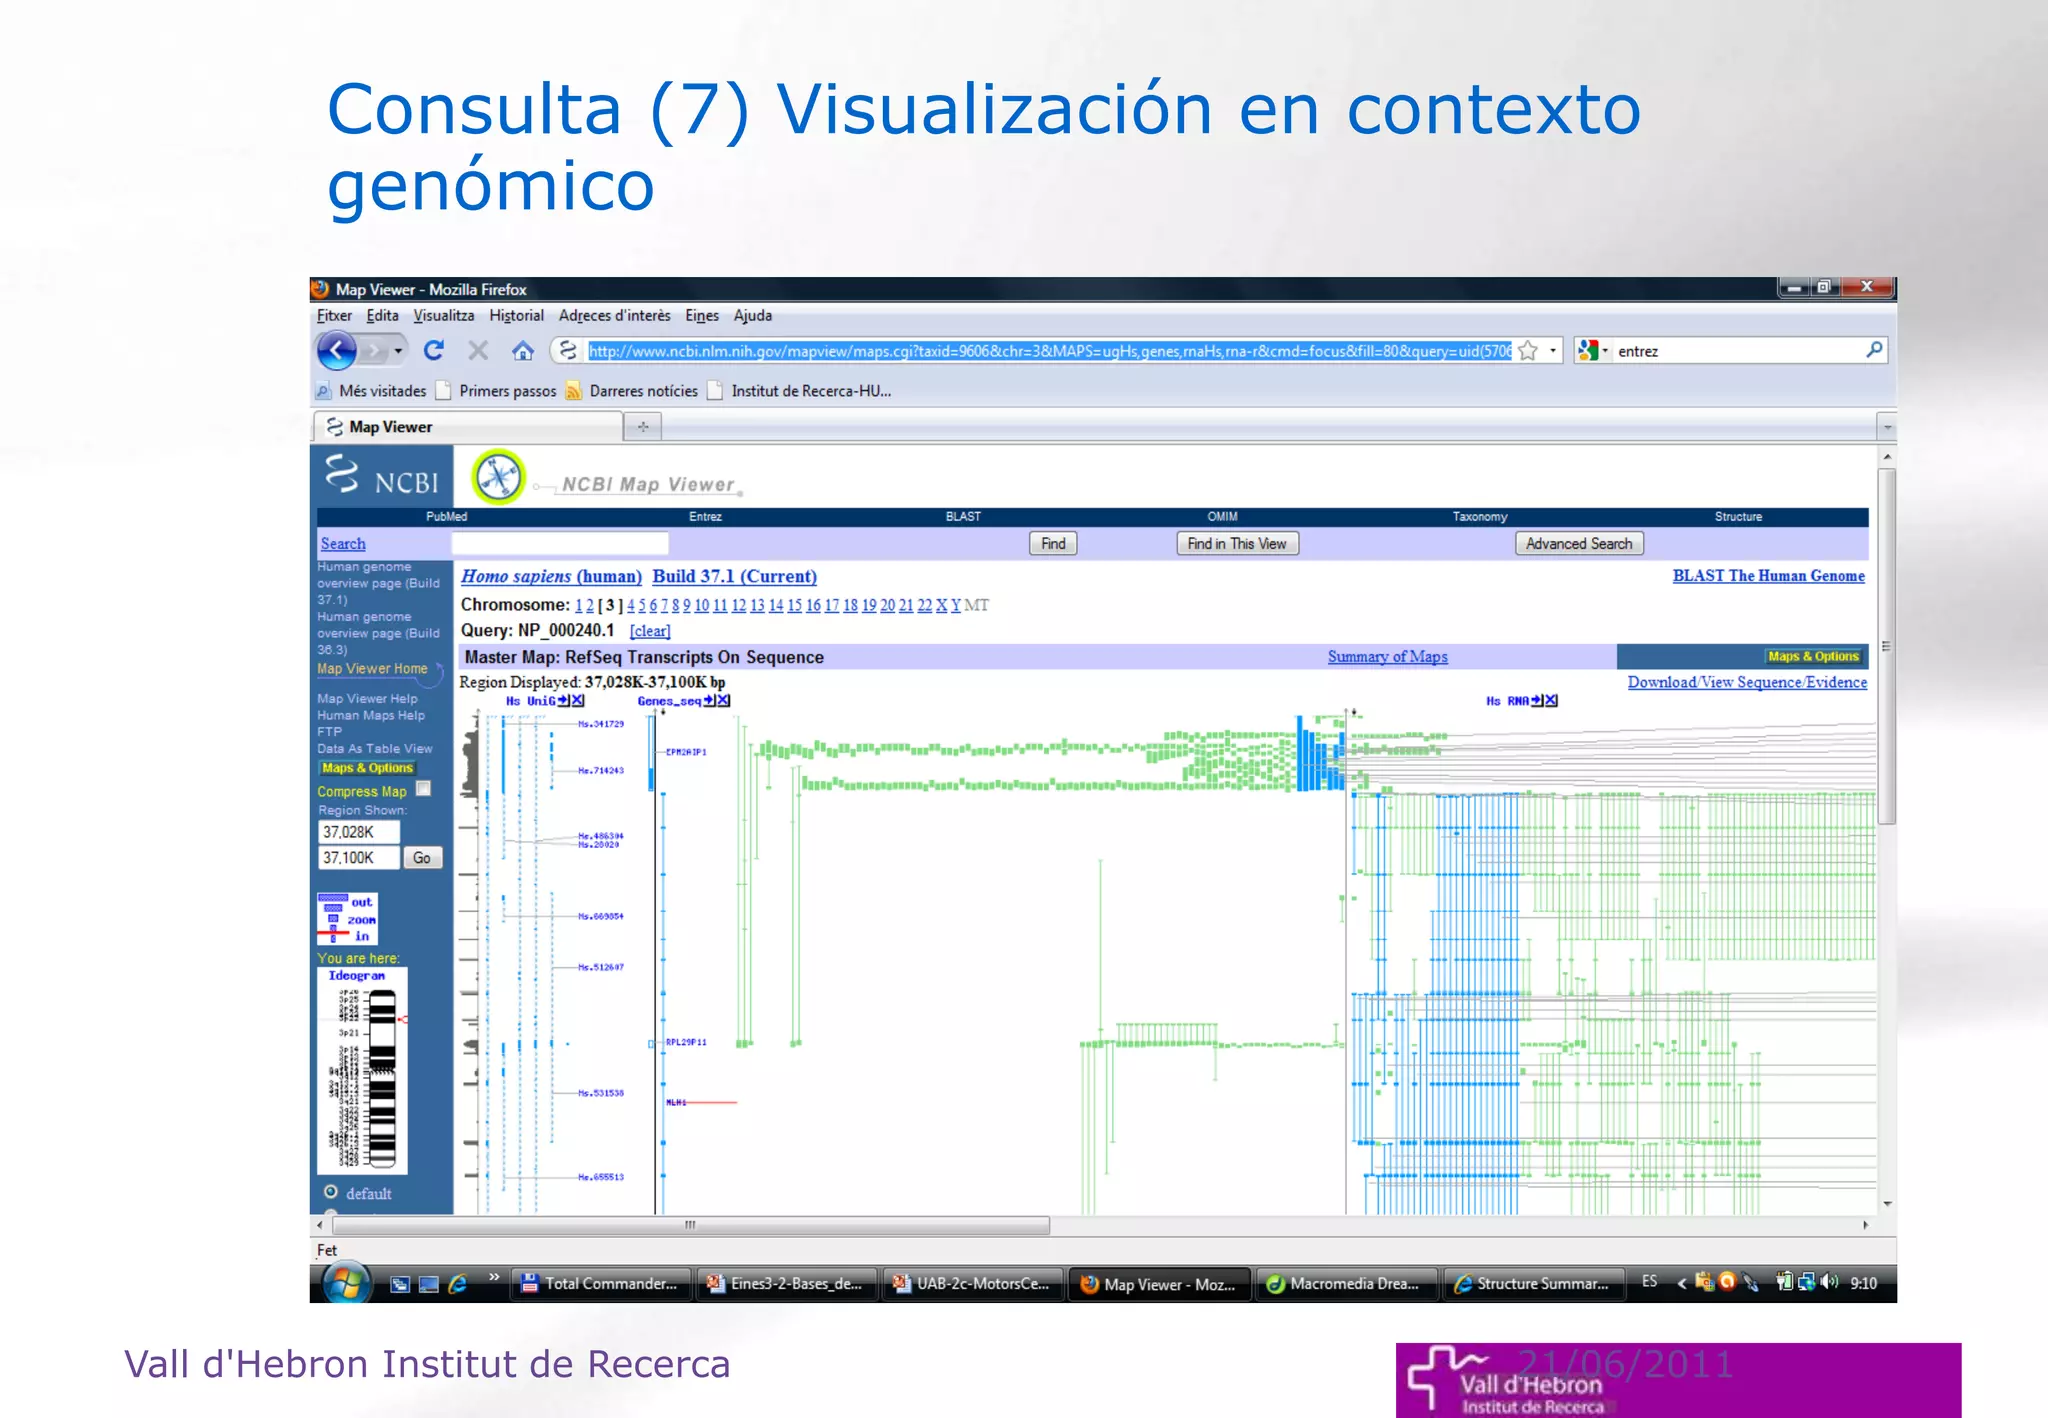
Task: Remove the Hs RNA map with X
Action: (x=1551, y=701)
